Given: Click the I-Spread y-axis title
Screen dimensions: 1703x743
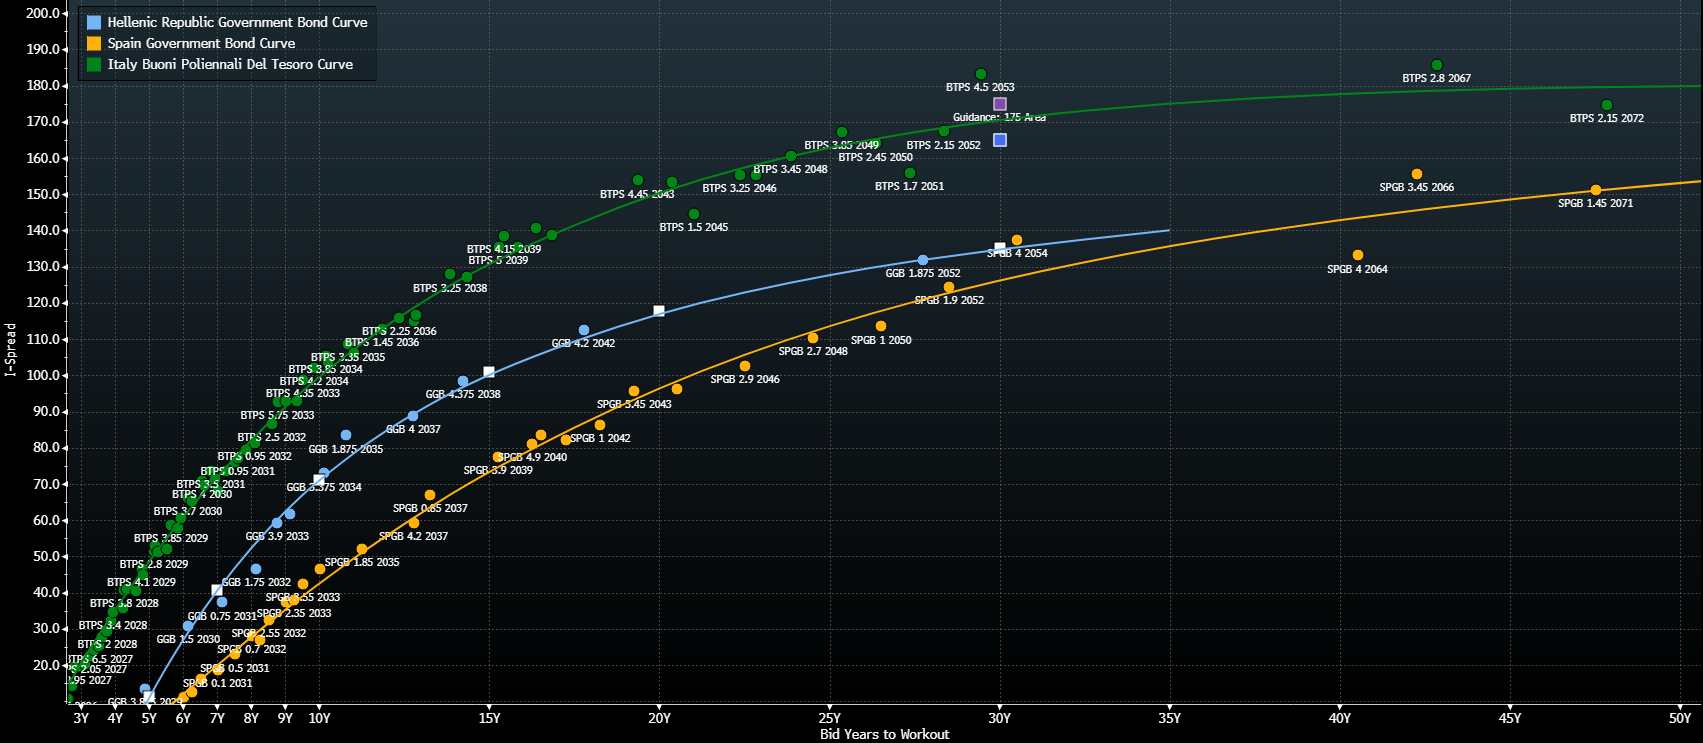Looking at the screenshot, I should 11,349.
